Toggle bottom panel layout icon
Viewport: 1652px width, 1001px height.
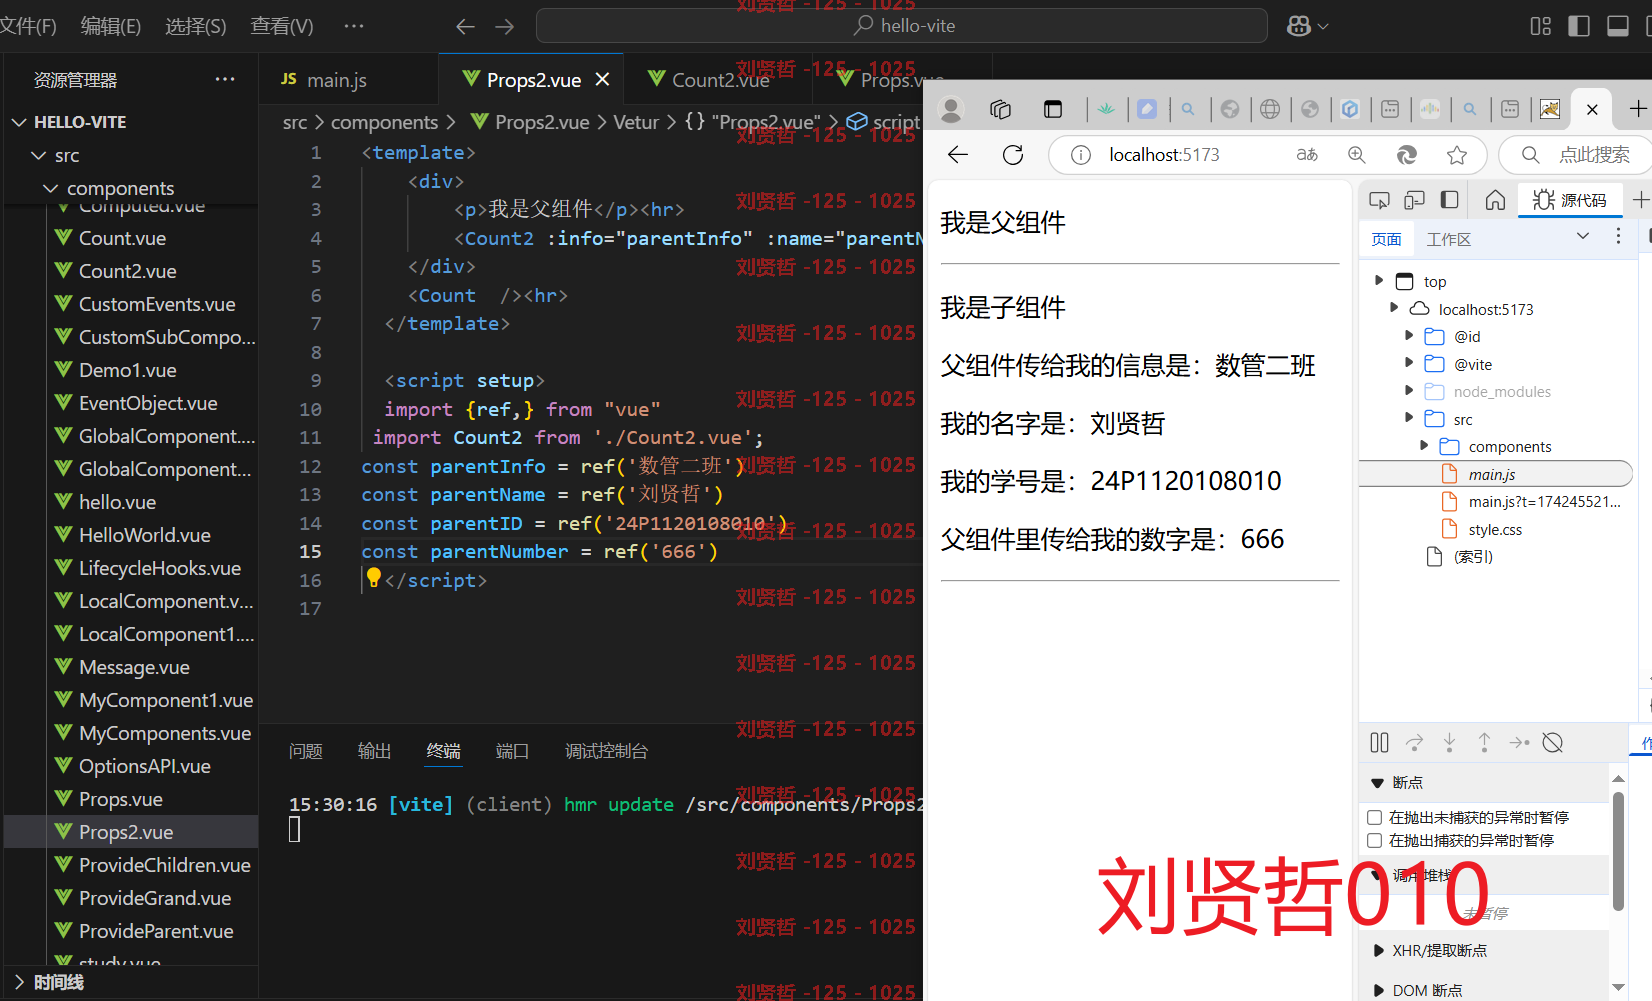1618,26
